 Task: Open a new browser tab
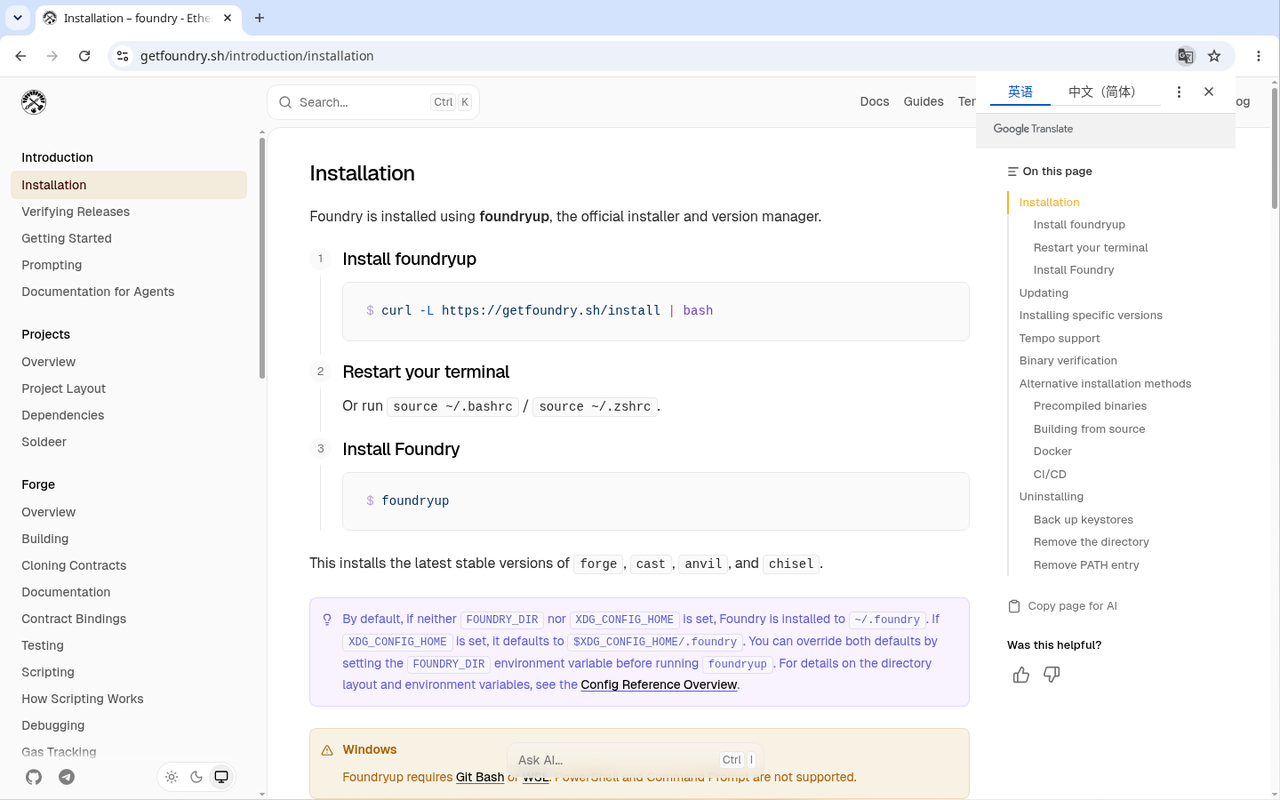(259, 18)
